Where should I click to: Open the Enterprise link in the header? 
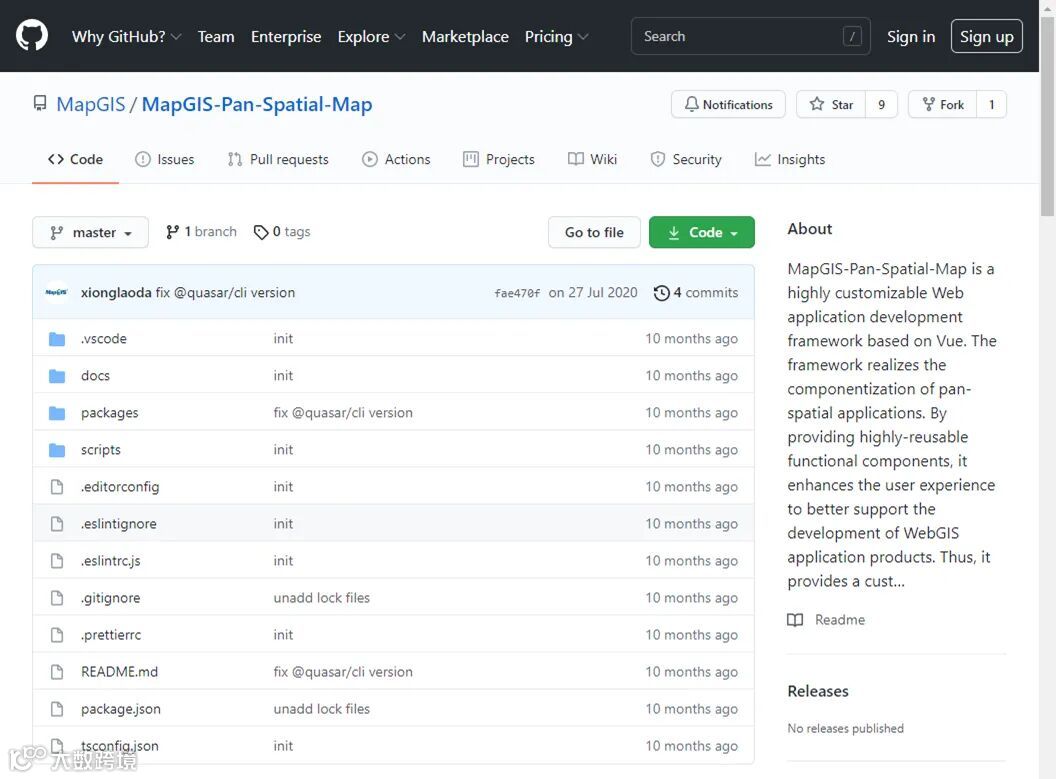[286, 36]
